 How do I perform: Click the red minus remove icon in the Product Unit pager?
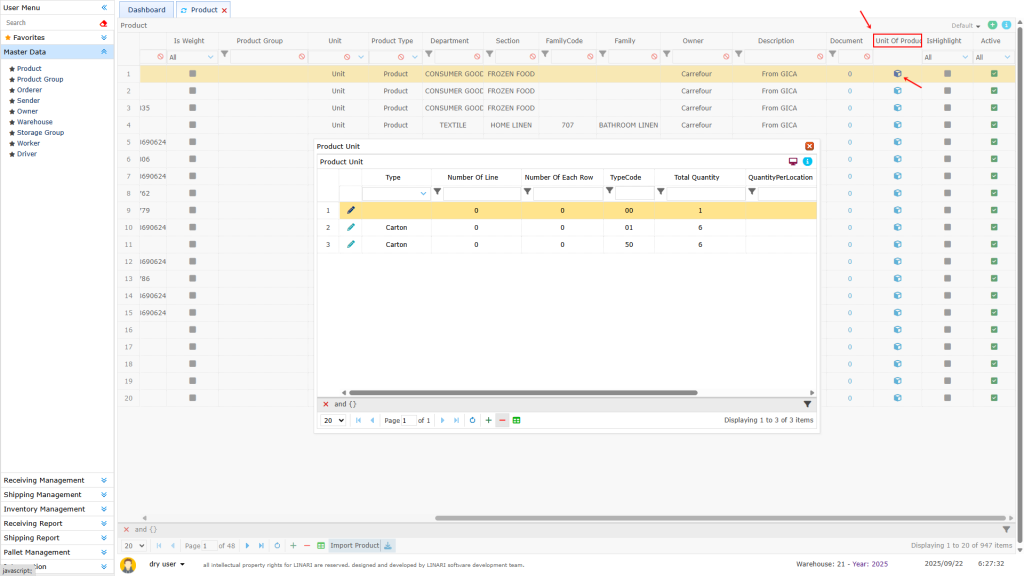pyautogui.click(x=502, y=421)
